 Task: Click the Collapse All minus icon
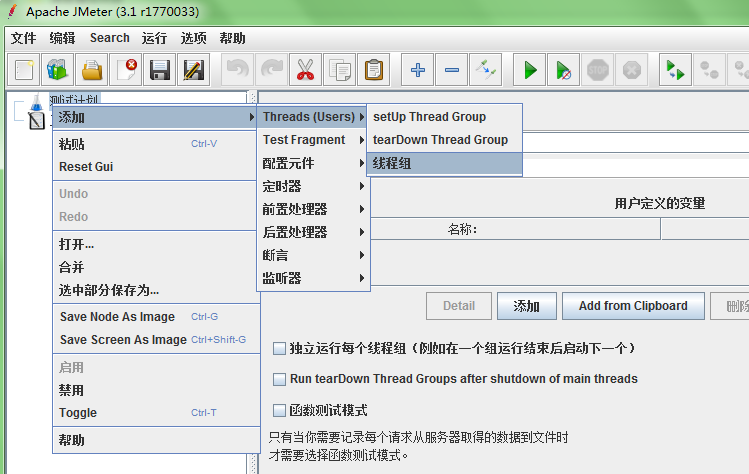451,70
